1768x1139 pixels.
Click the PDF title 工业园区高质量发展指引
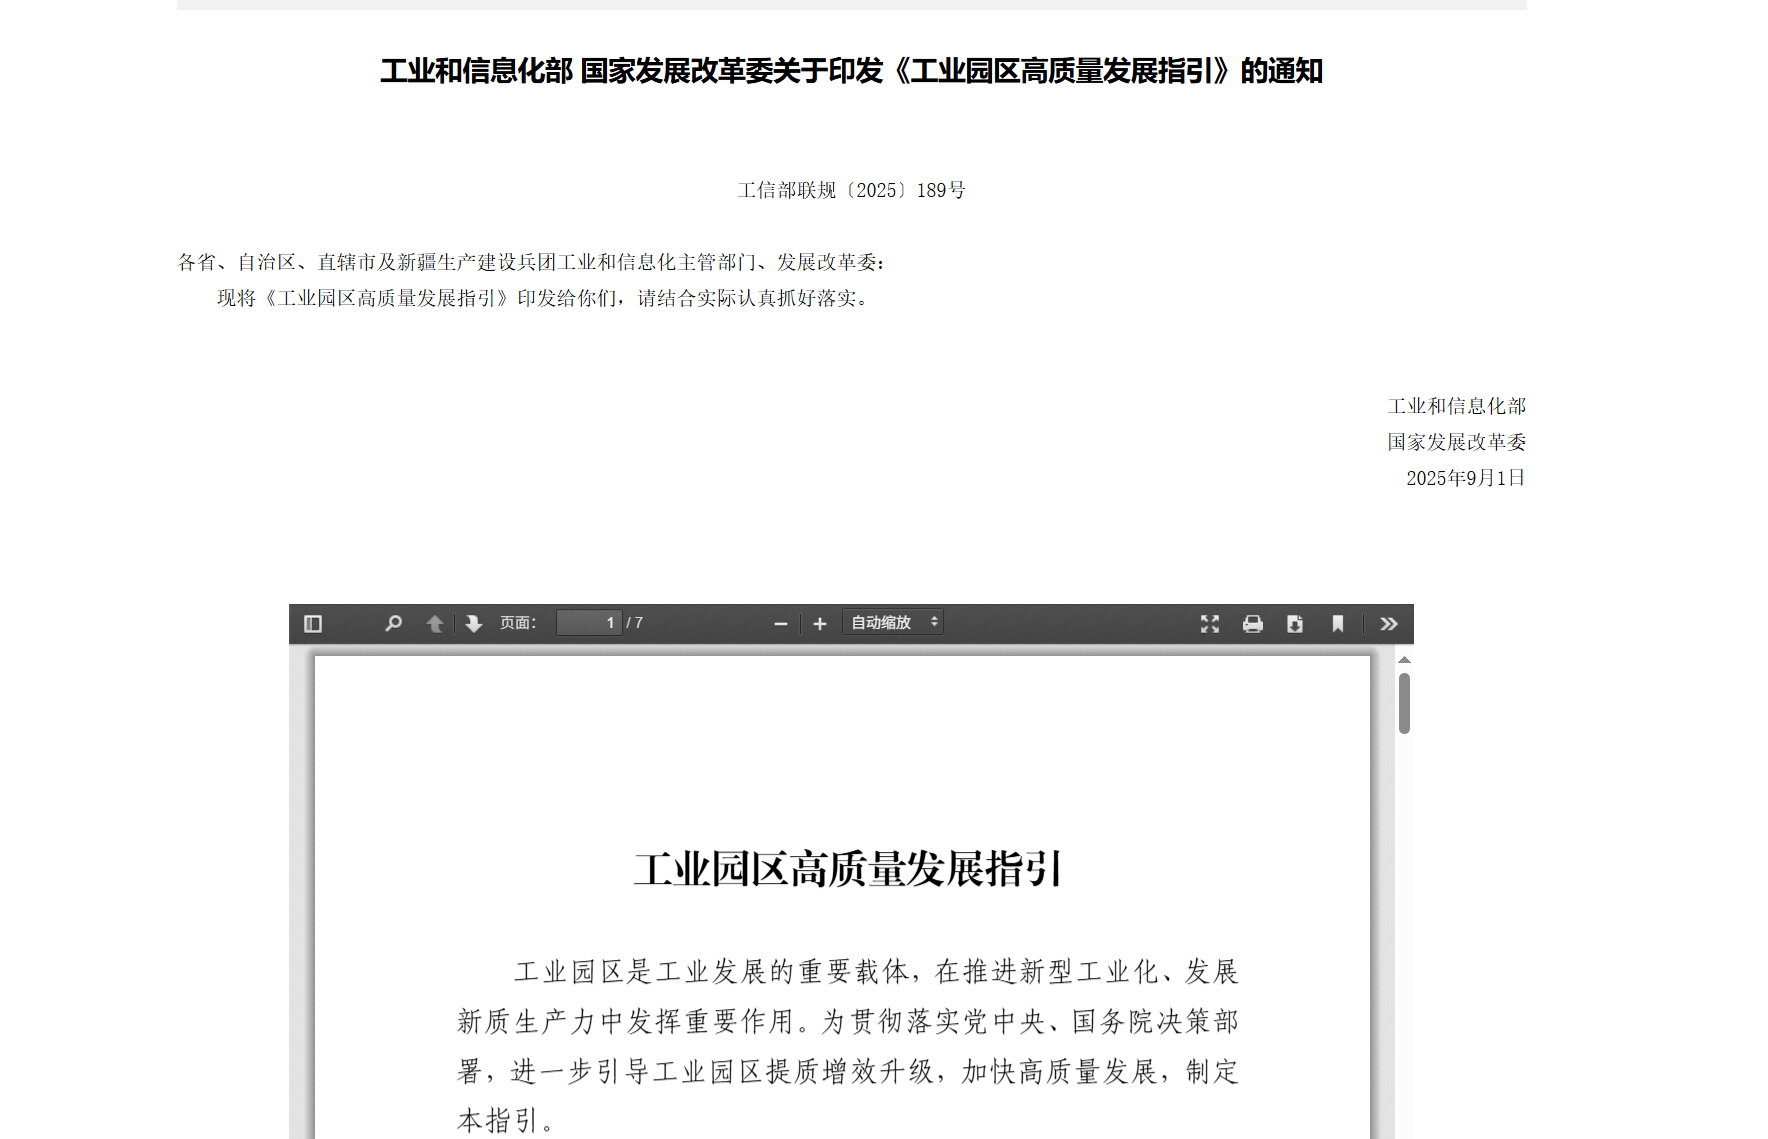click(848, 869)
